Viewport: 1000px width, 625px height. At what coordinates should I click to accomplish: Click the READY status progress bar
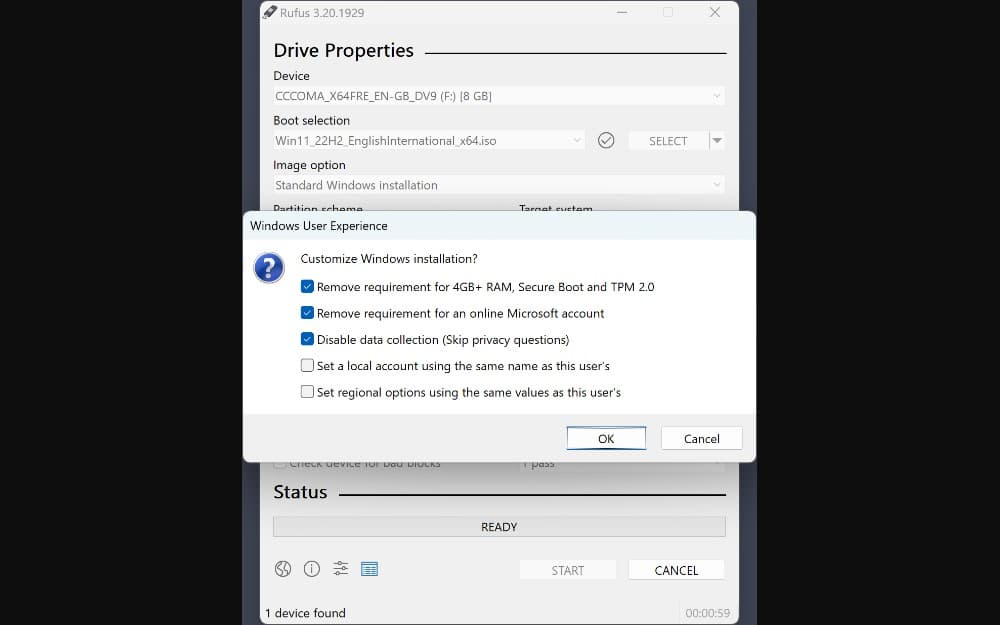coord(499,526)
